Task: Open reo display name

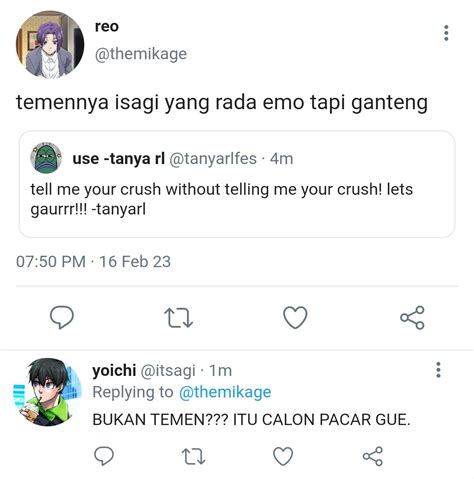Action: 107,27
